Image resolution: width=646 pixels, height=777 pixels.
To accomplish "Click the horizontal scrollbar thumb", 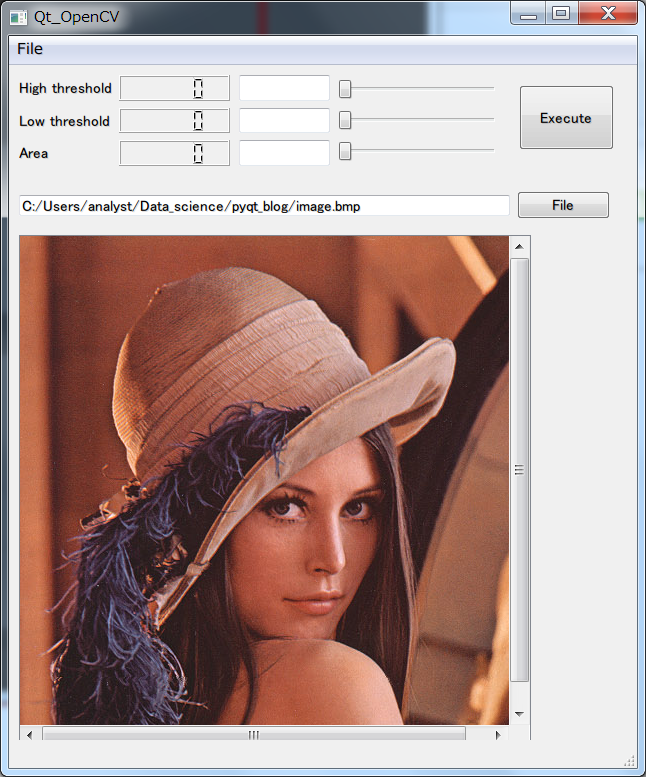I will click(254, 735).
